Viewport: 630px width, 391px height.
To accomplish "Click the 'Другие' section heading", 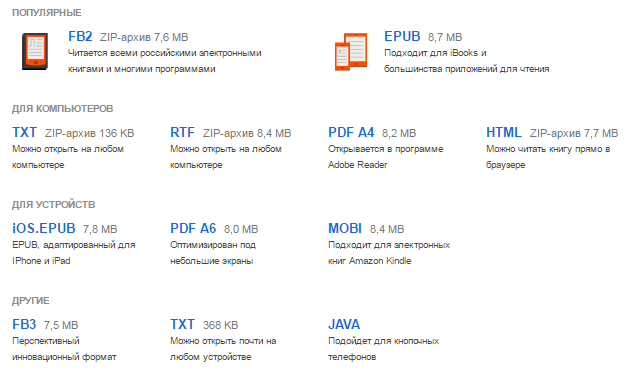I will click(x=31, y=301).
